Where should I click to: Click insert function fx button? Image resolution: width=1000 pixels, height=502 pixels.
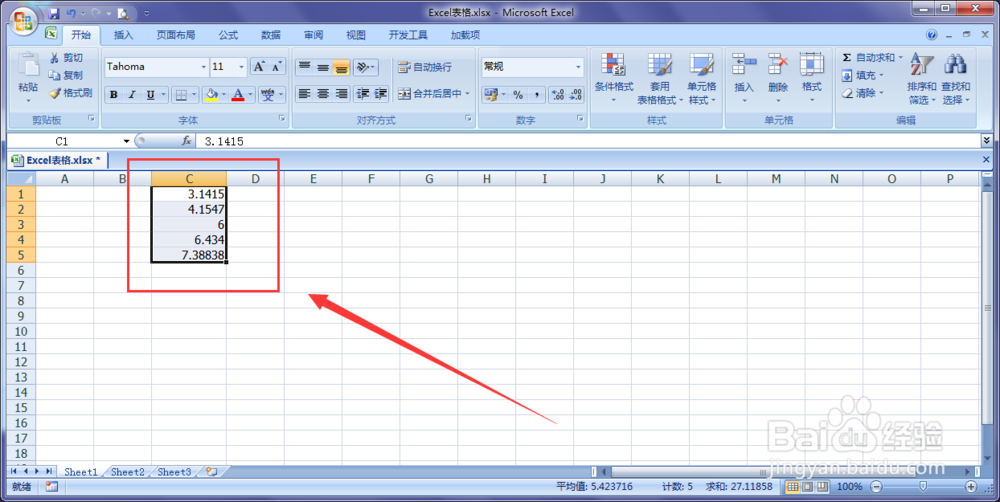click(187, 141)
